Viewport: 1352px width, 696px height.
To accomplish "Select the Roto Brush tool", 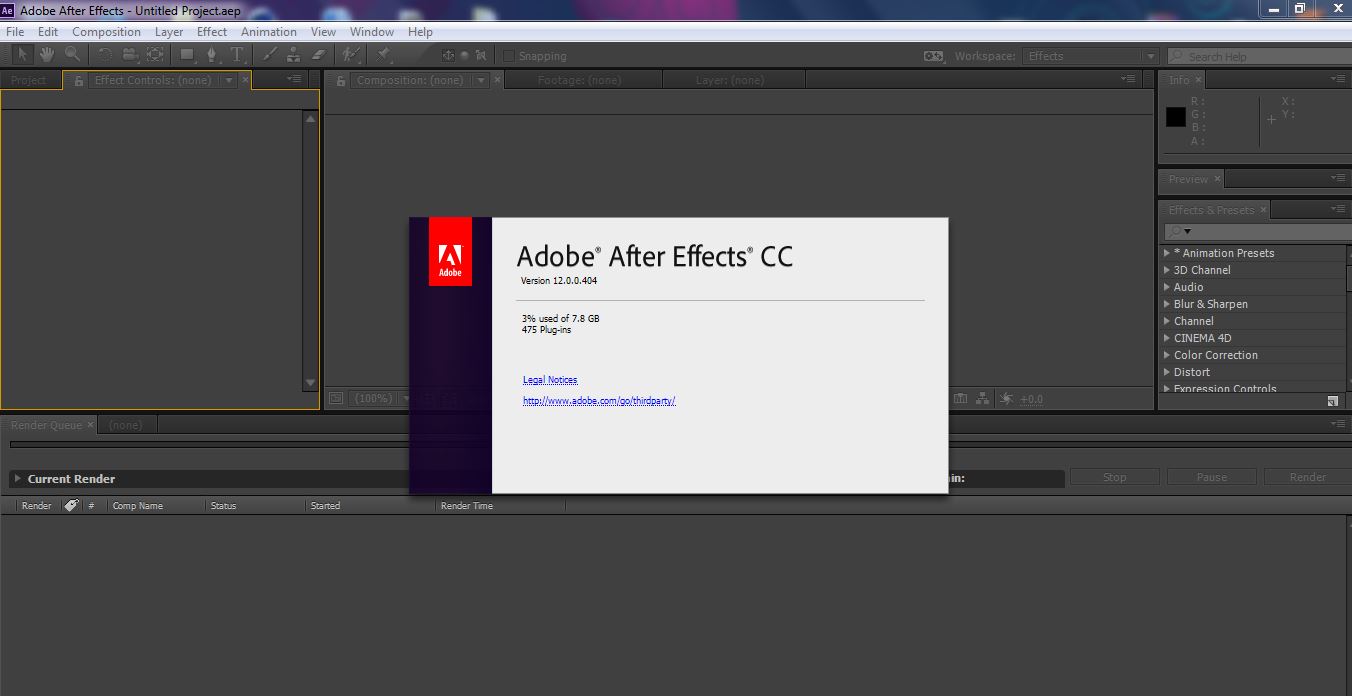I will pos(351,55).
